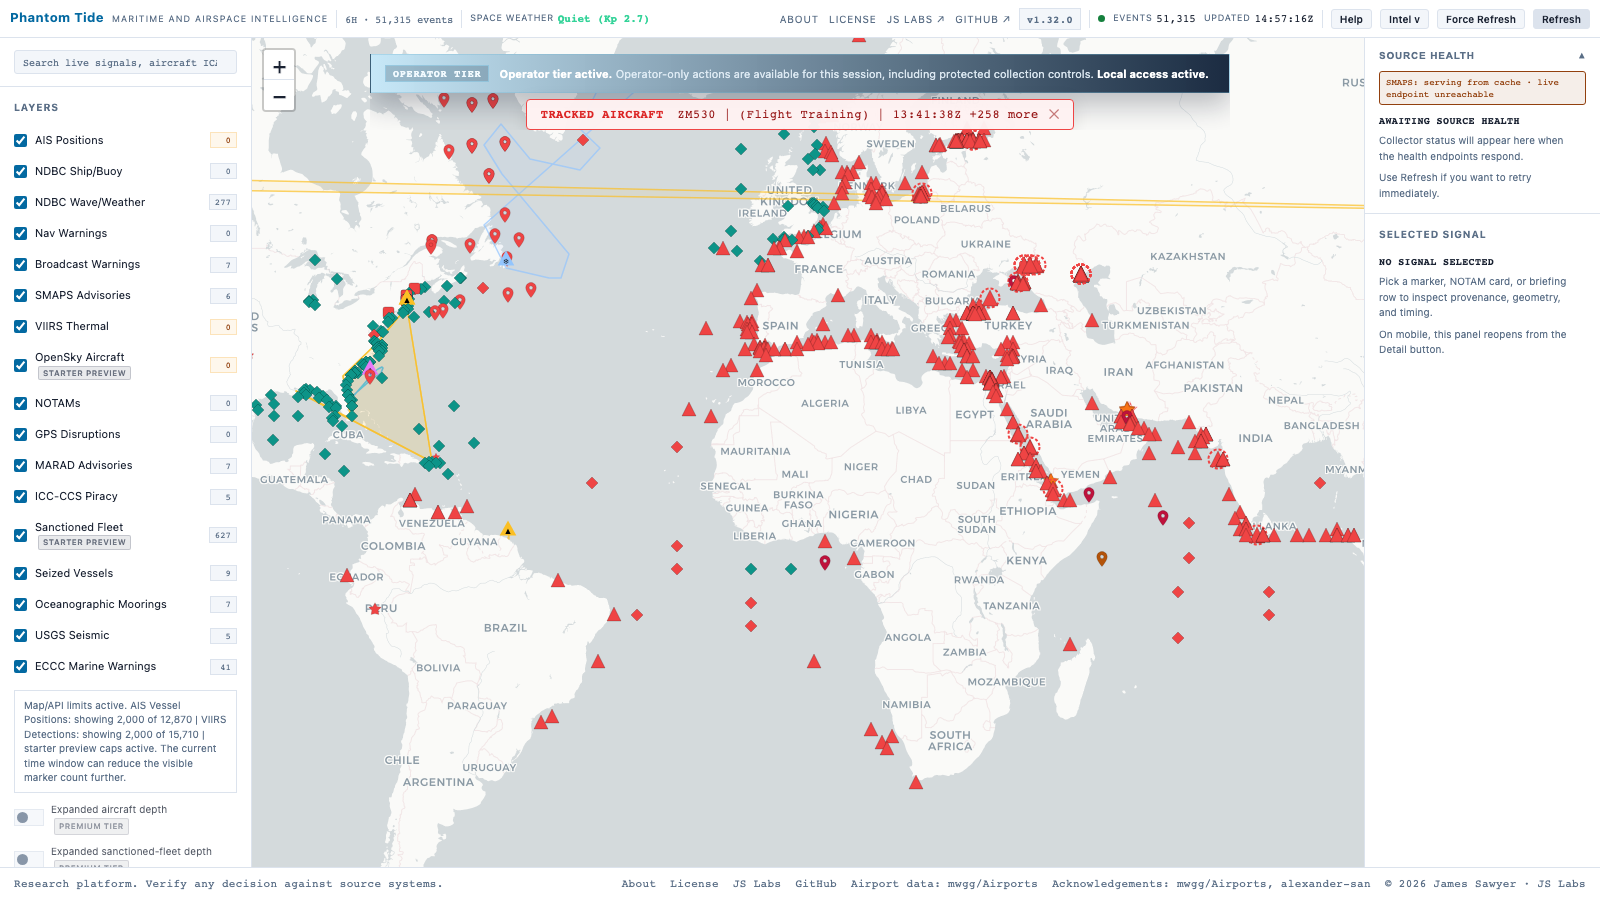Select the red triangle south of South Africa
Screen dimensions: 1600x900
pyautogui.click(x=916, y=782)
